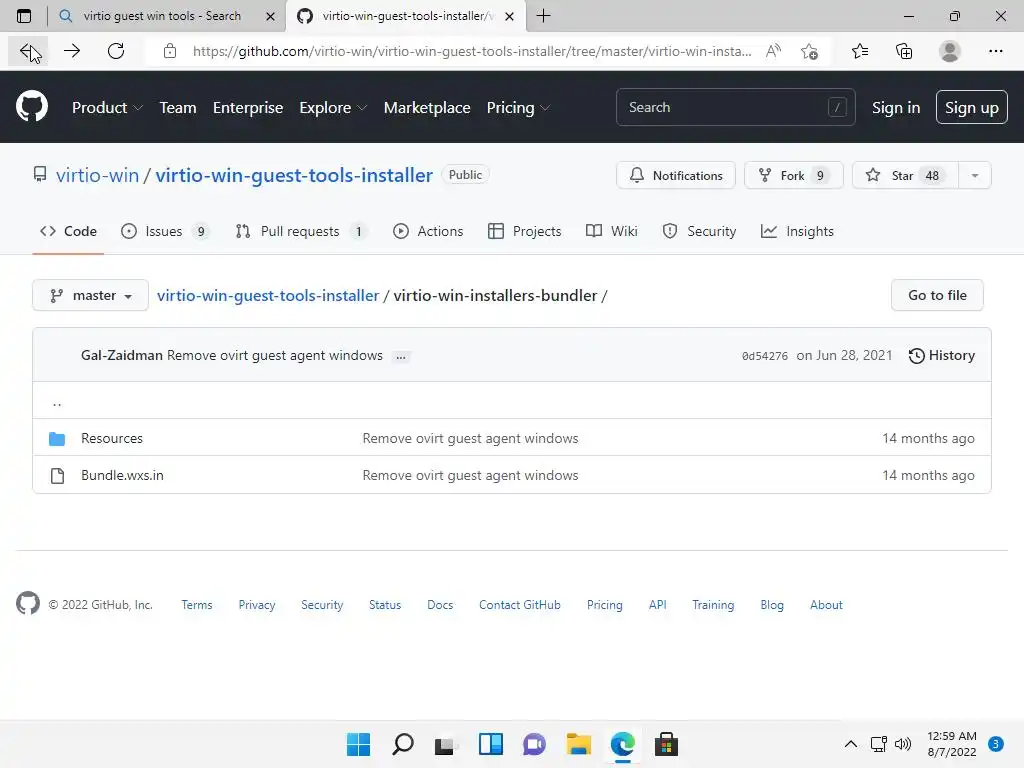Click the browser forward arrow
1024x768 pixels.
coord(72,51)
